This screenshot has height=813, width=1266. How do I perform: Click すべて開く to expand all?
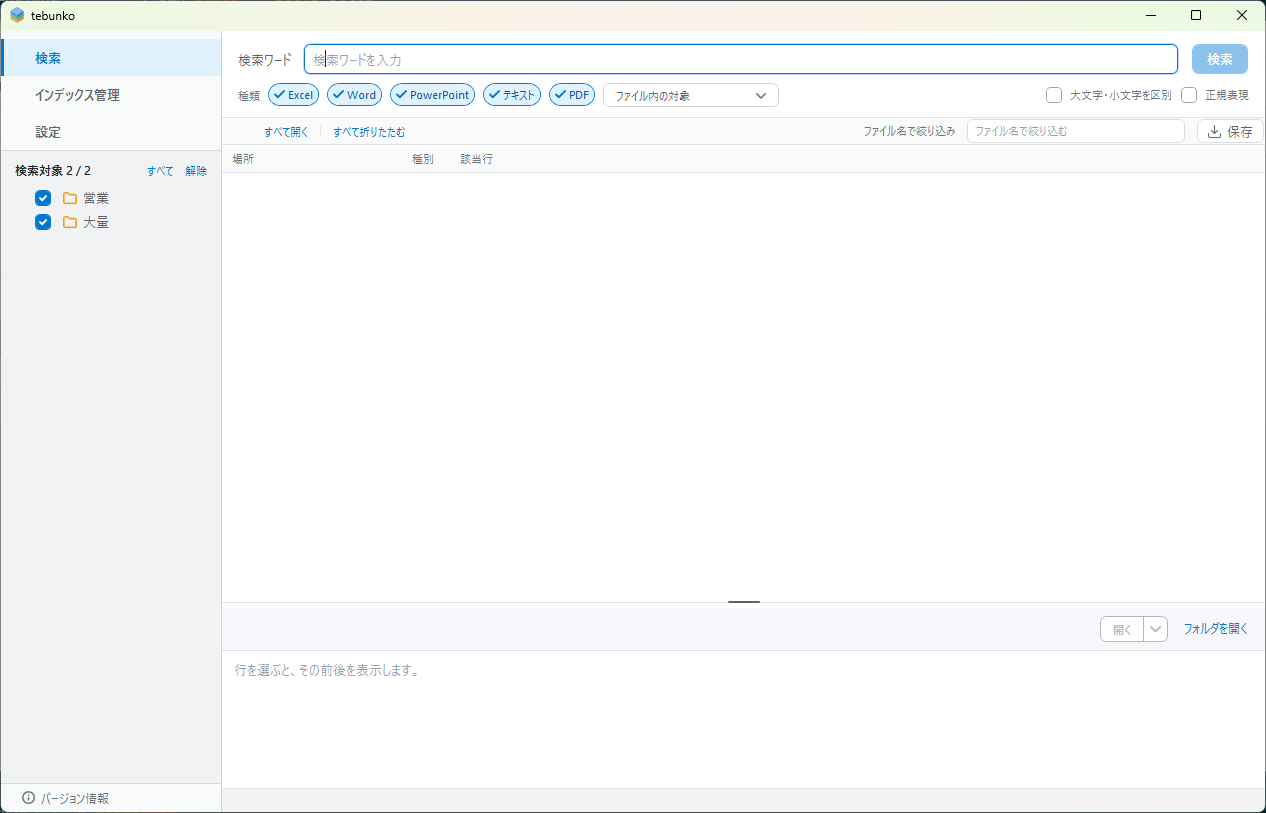click(x=286, y=132)
